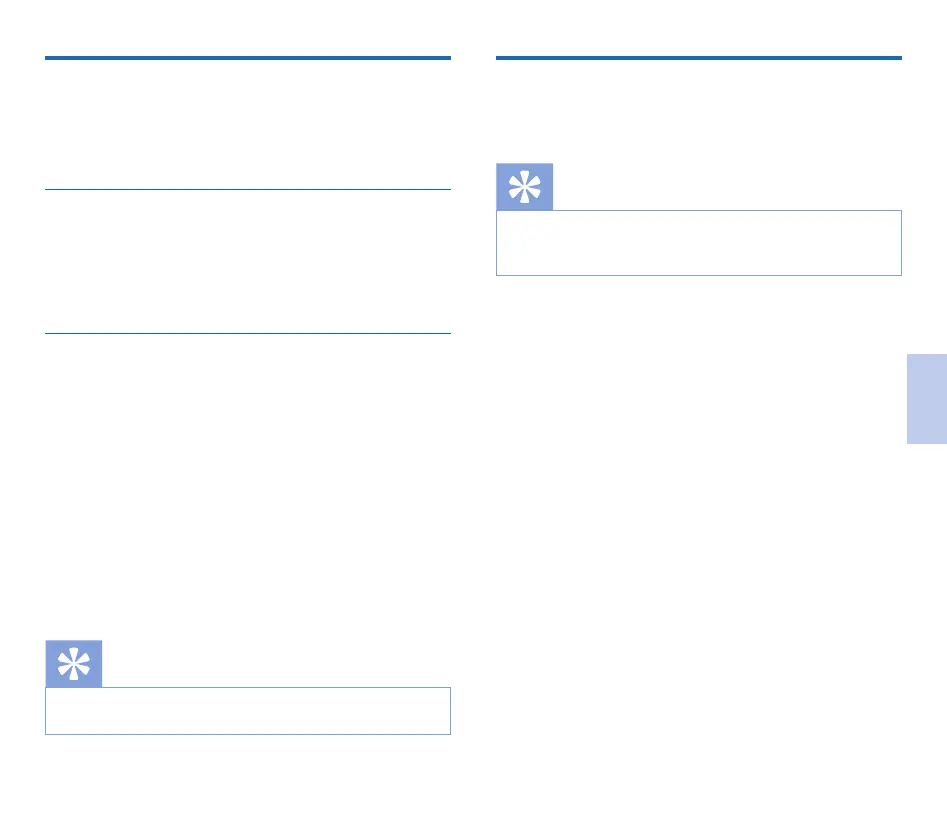Click the bottom border of left note box
947x839 pixels.
[248, 734]
